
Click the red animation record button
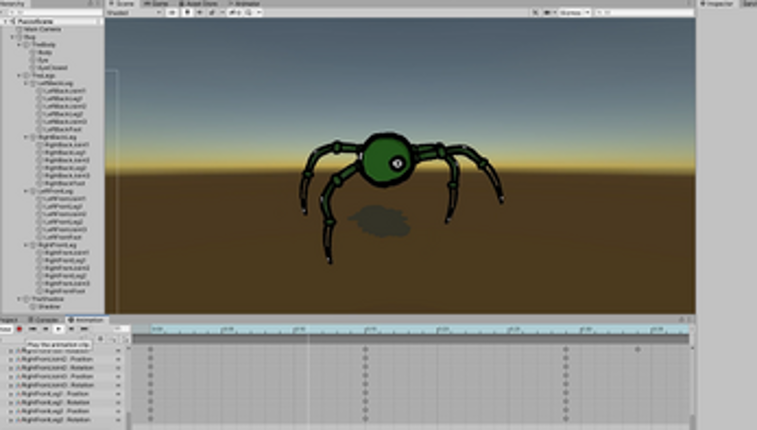click(19, 329)
